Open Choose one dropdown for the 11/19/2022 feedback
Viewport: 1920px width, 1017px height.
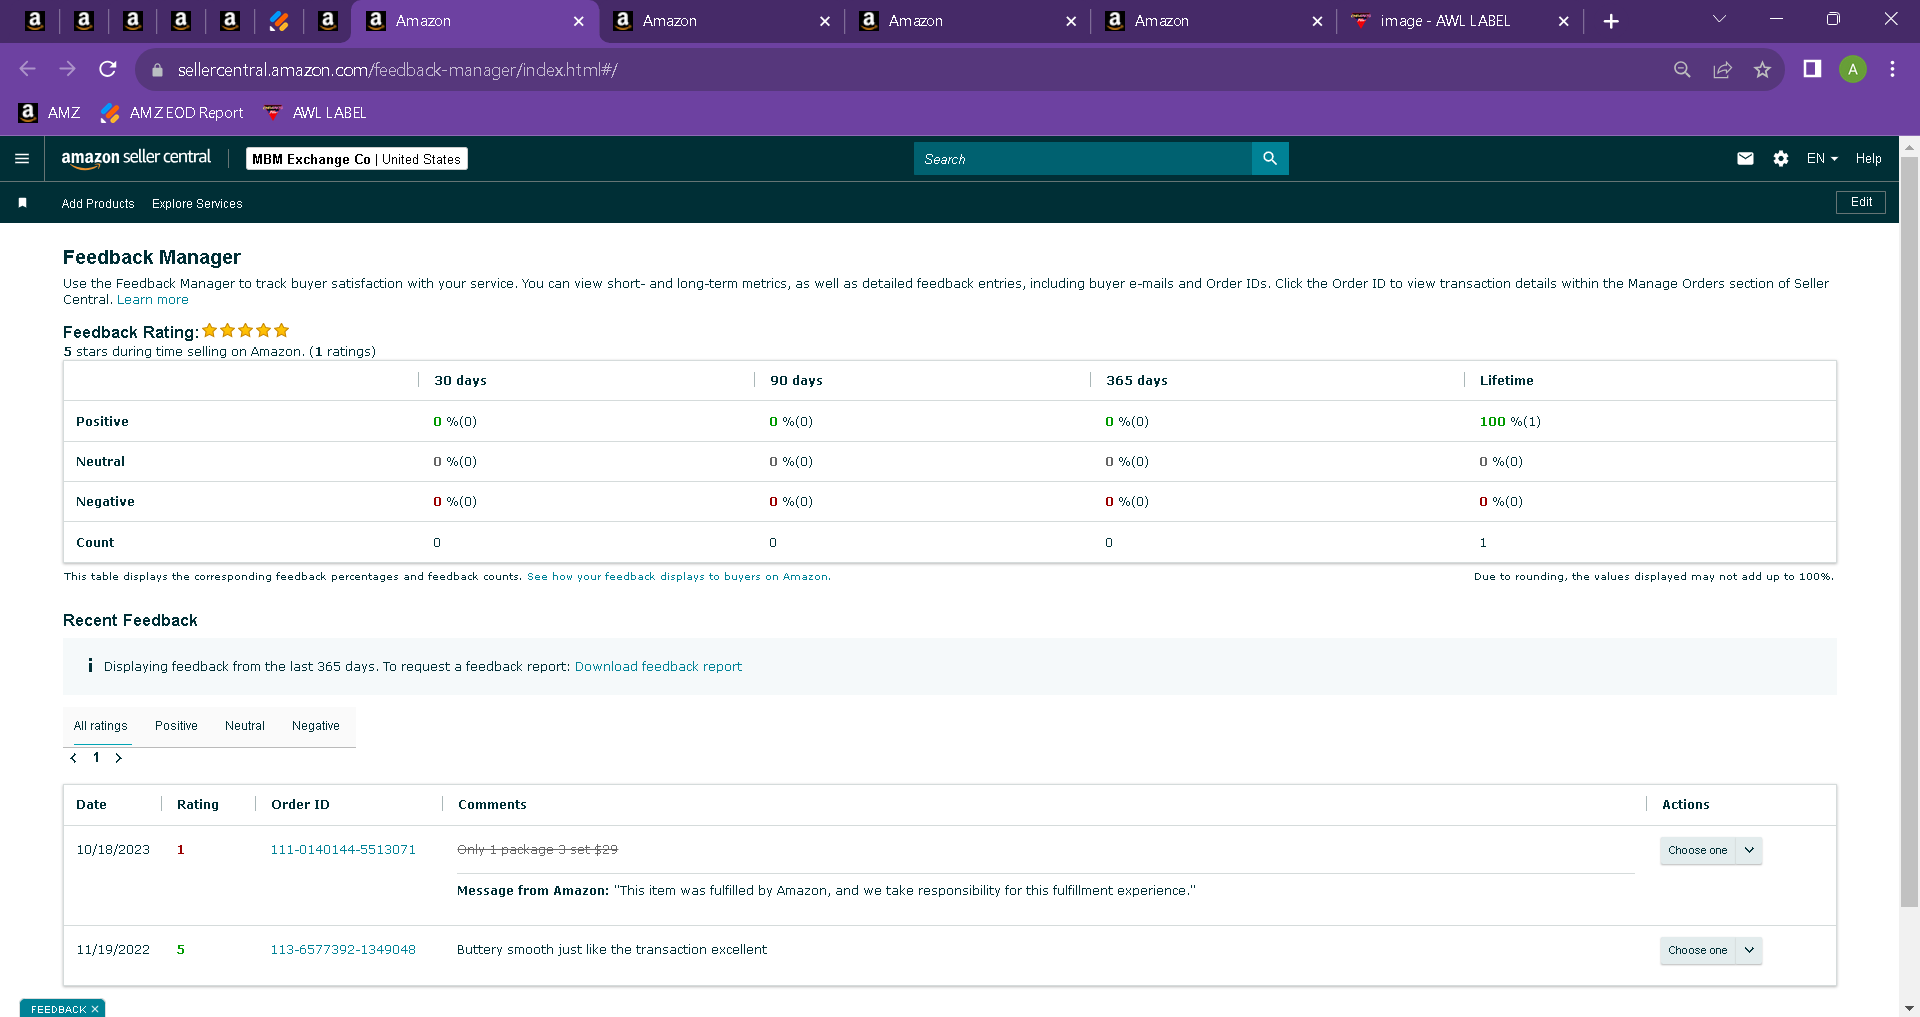coord(1711,950)
